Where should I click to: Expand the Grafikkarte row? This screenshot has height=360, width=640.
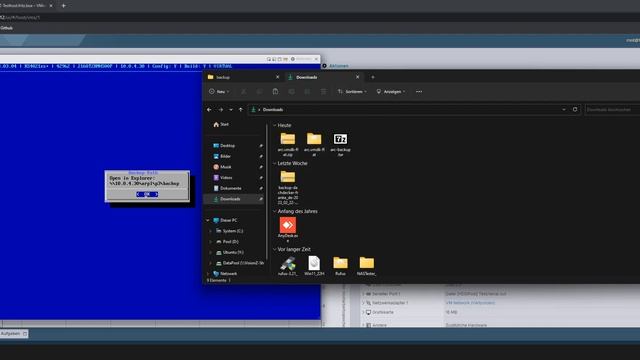pyautogui.click(x=363, y=312)
